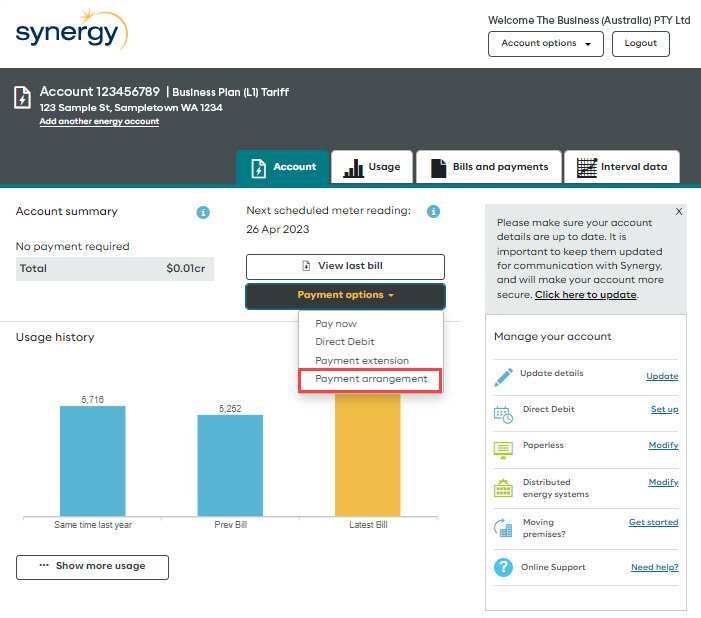Click the solar panel icon for Distributed energy systems
Screen dimensions: 701x618
503,488
